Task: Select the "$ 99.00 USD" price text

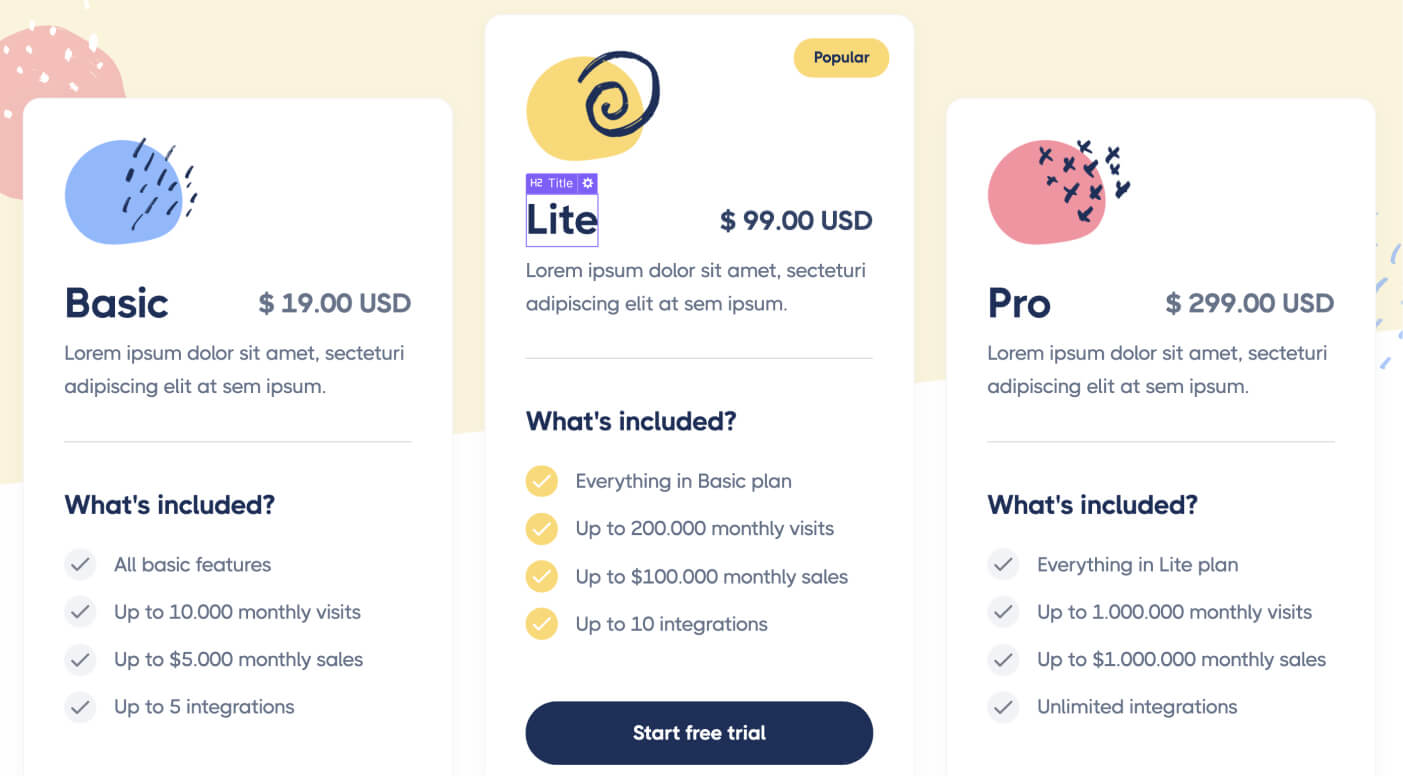Action: pos(797,220)
